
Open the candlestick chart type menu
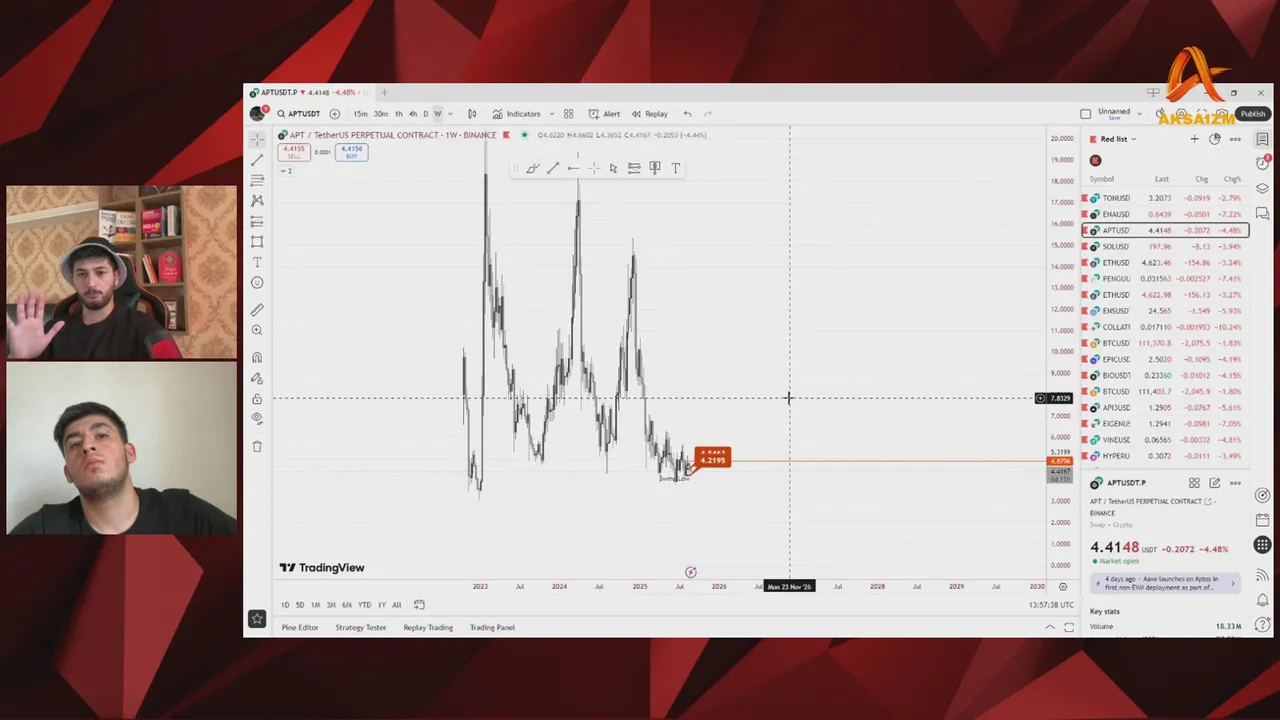coord(472,114)
